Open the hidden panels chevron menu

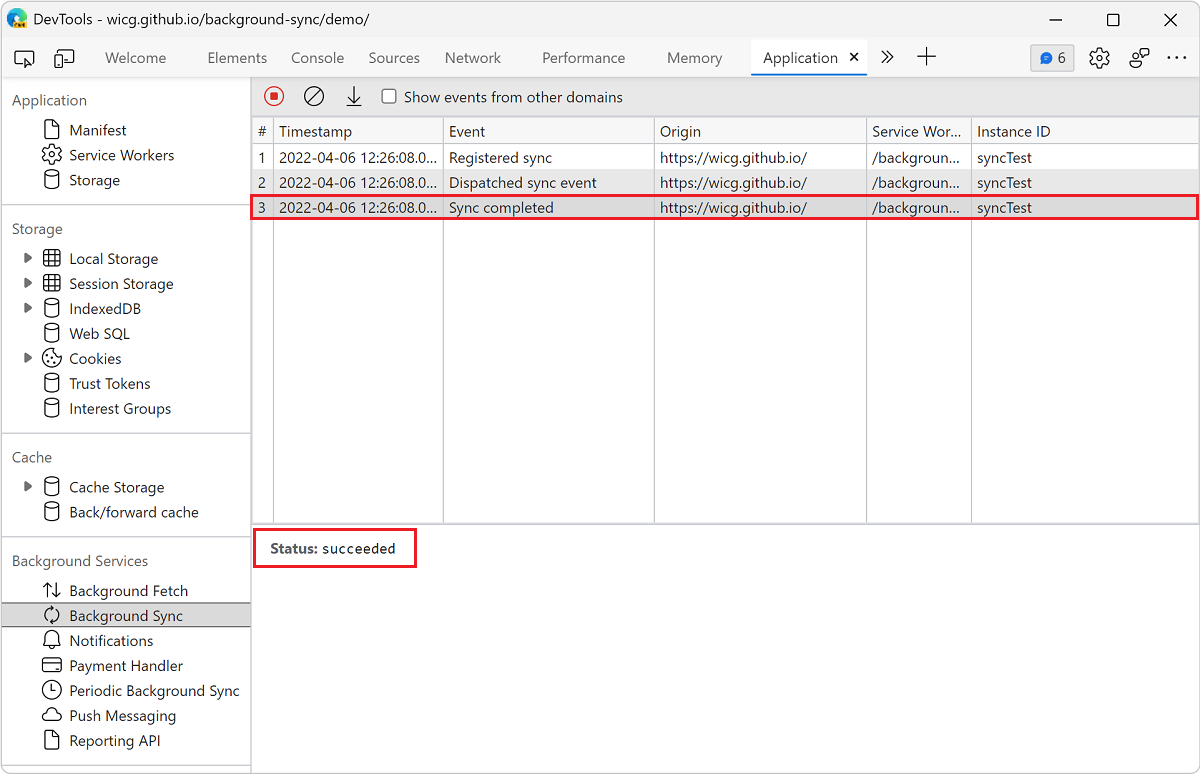click(887, 57)
